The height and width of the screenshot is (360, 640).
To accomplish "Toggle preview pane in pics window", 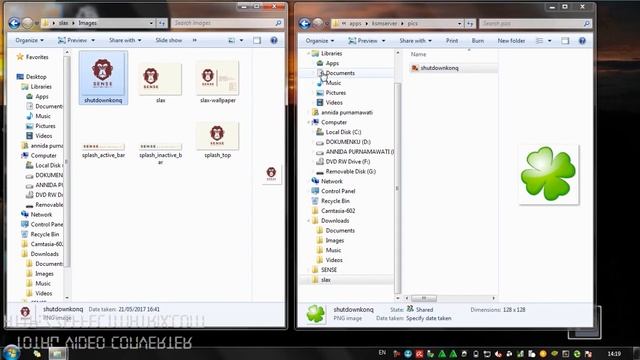I will (x=565, y=41).
